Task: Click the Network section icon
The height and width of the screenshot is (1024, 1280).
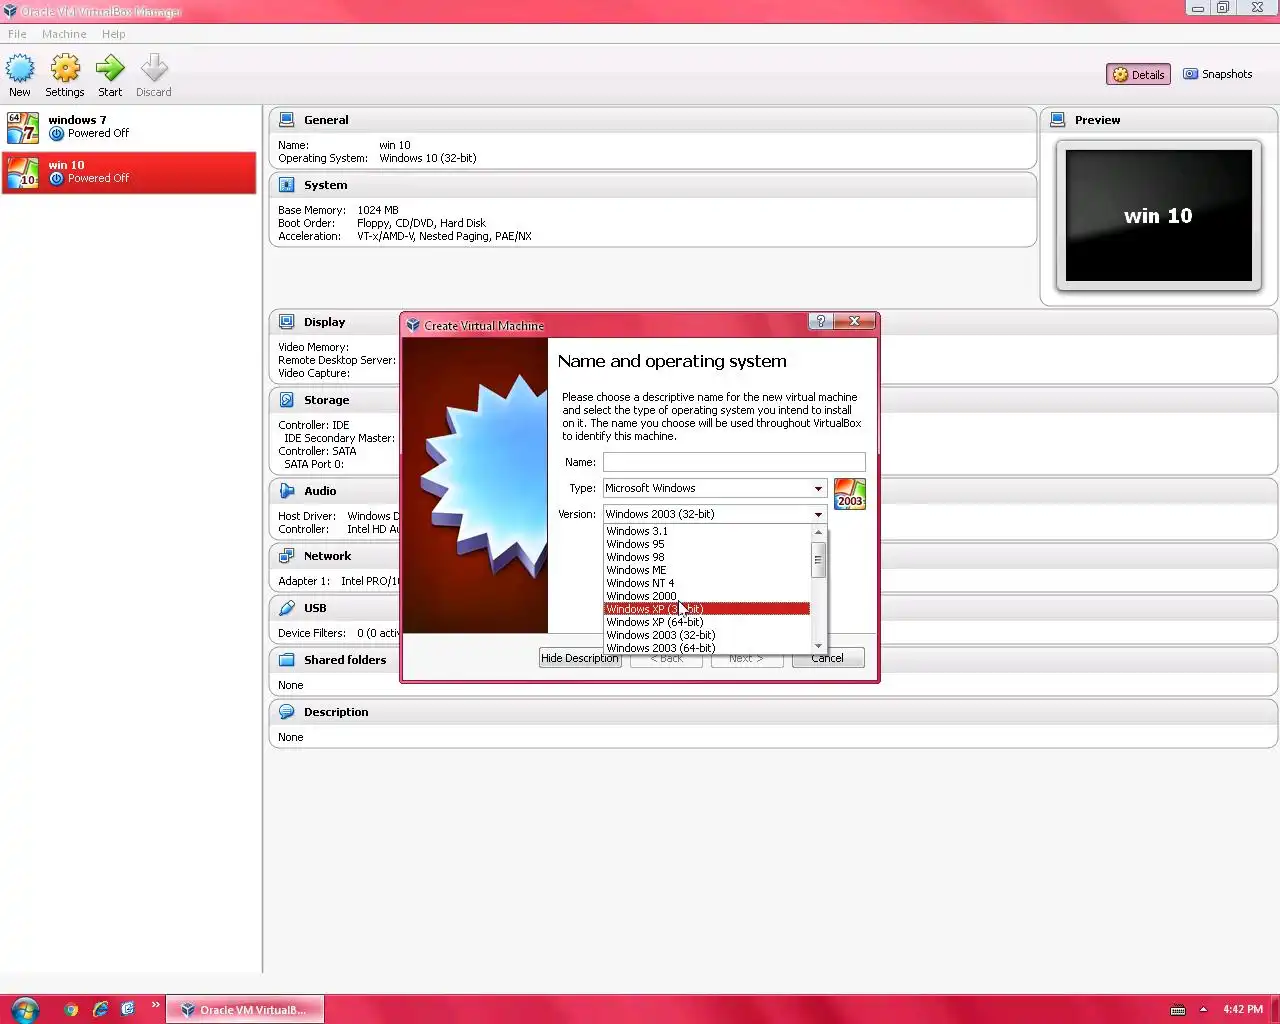Action: point(287,556)
